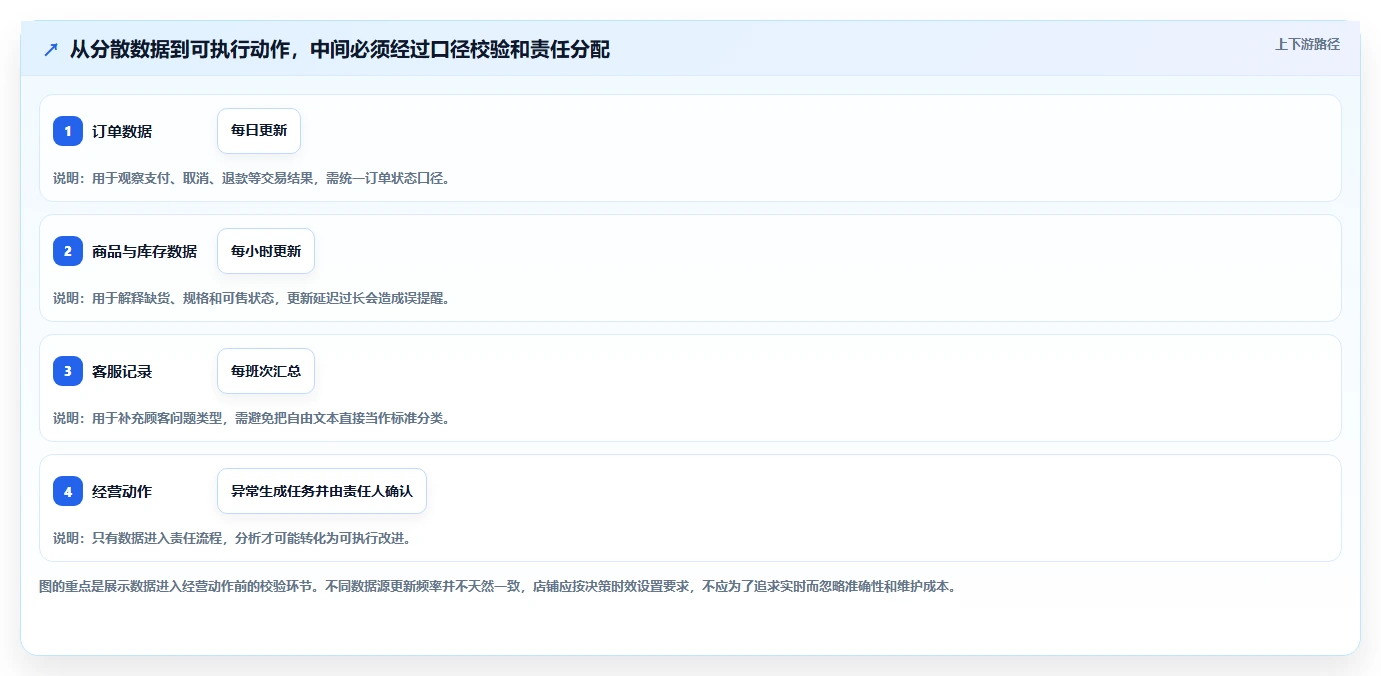
Task: Click the 每班次汇总 tag
Action: click(x=266, y=371)
